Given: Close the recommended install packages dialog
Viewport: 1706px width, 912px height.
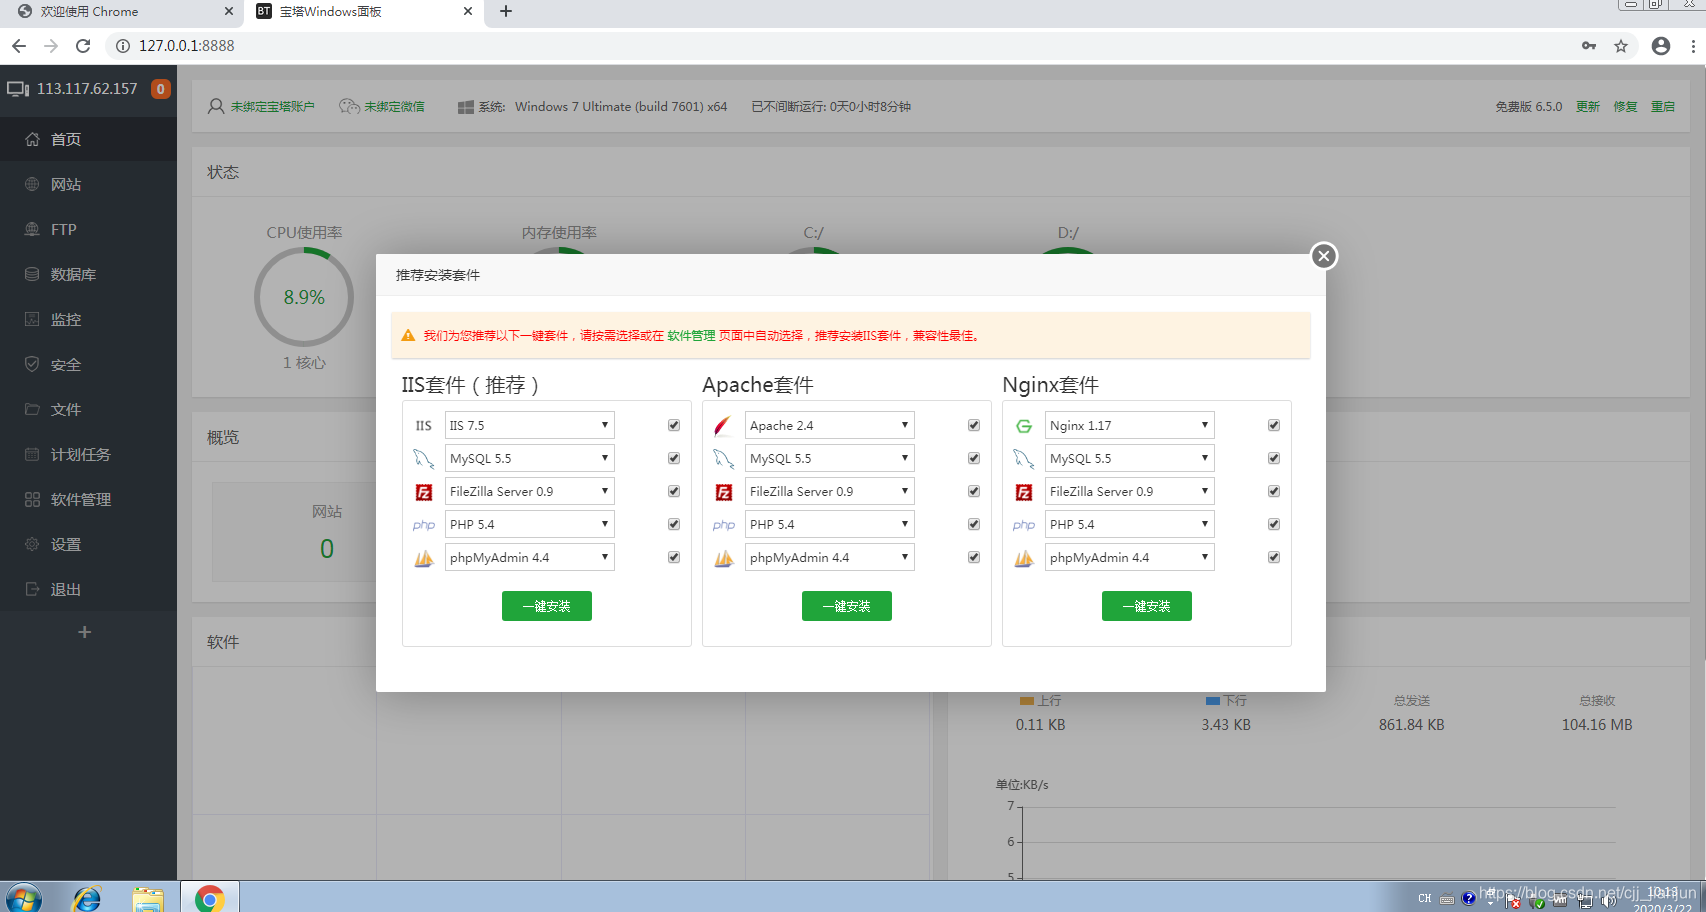Looking at the screenshot, I should tap(1324, 256).
